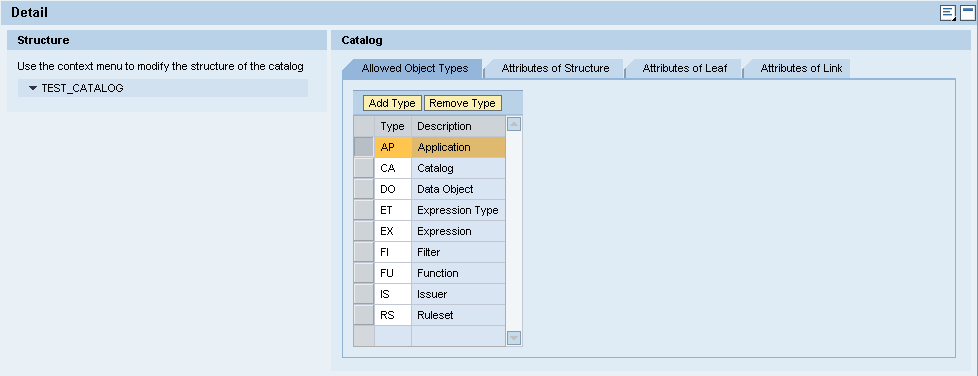Image resolution: width=978 pixels, height=376 pixels.
Task: Click the table scroll up arrow
Action: 514,124
